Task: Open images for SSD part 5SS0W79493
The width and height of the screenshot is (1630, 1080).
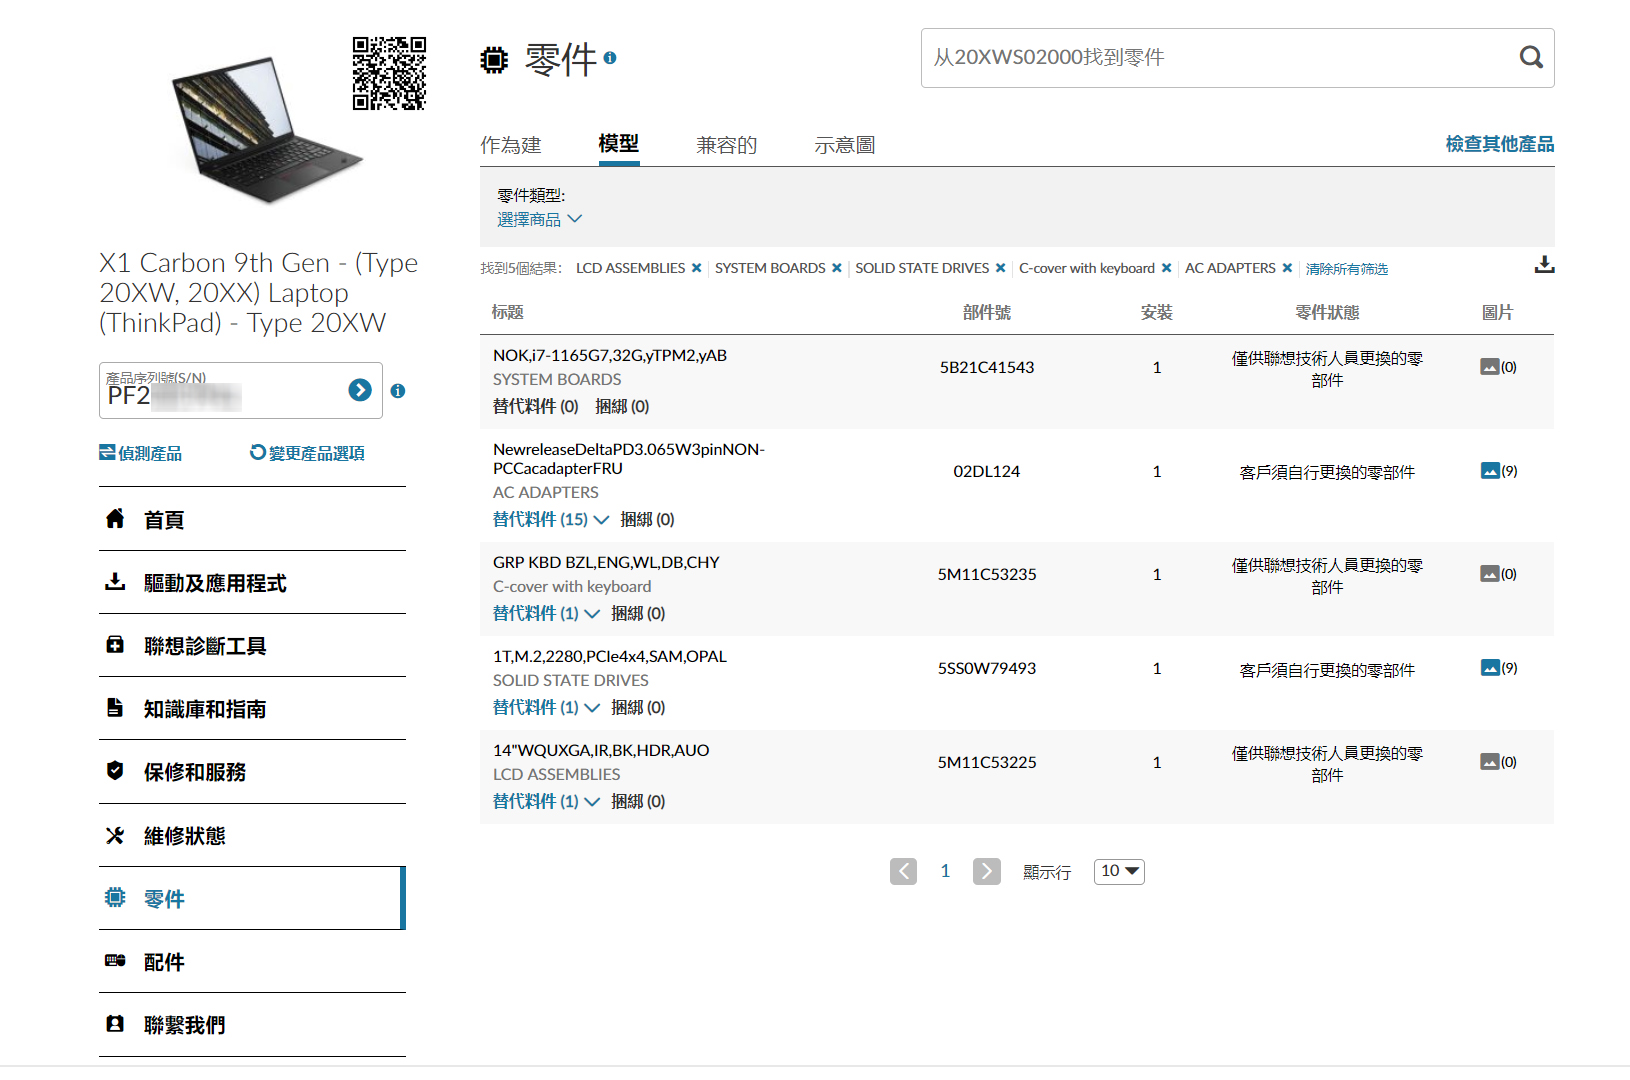Action: (1497, 668)
